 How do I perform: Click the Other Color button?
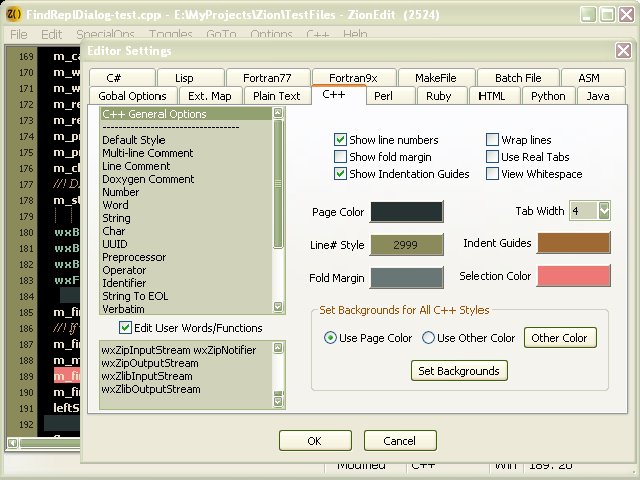[x=560, y=338]
